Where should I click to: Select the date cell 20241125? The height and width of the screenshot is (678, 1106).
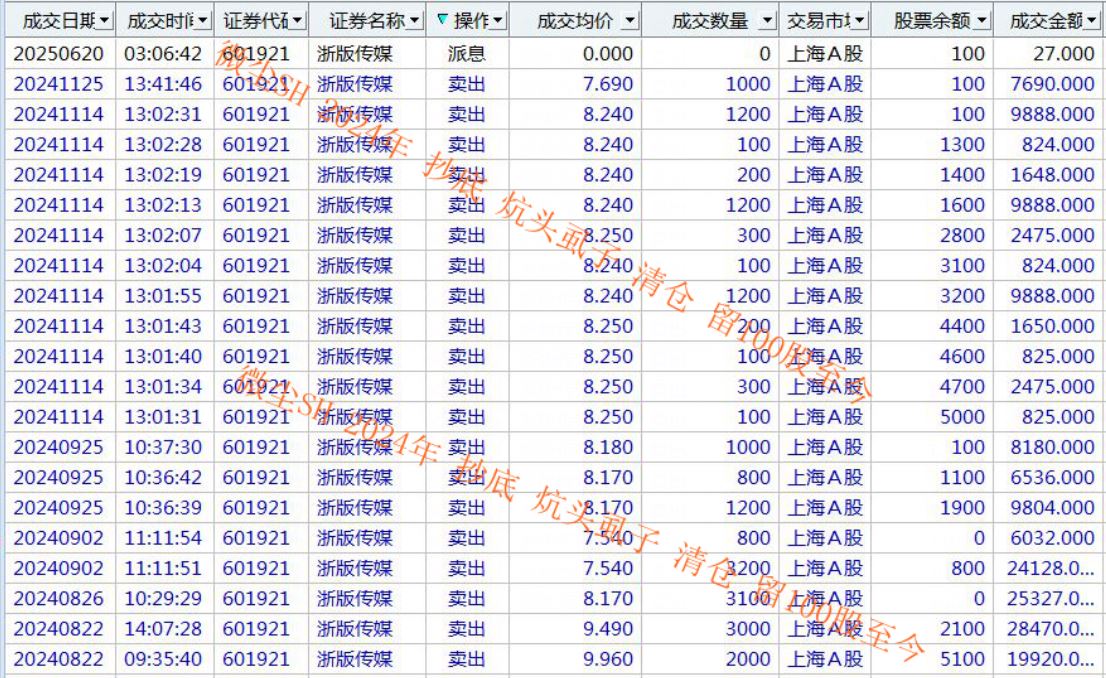[59, 84]
